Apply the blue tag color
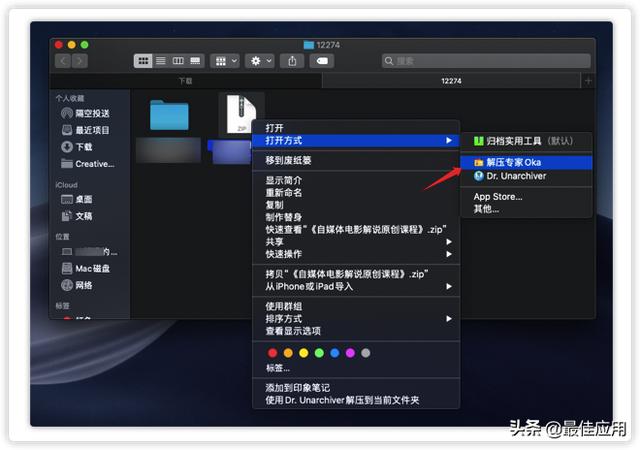 335,353
